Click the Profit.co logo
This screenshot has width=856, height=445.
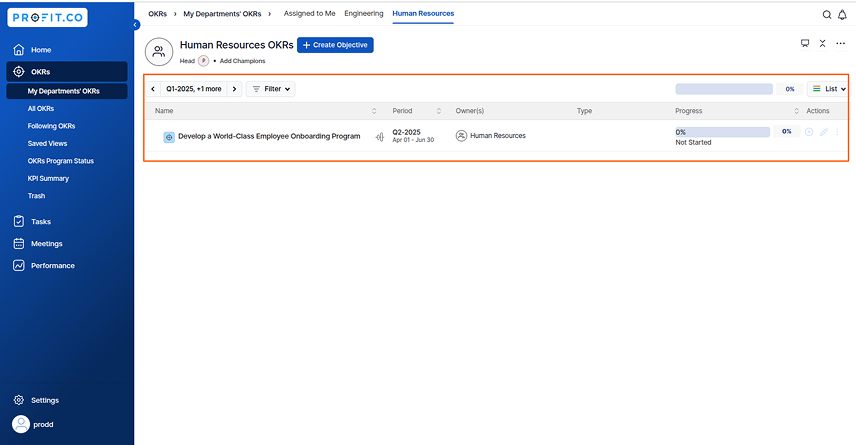(x=47, y=17)
